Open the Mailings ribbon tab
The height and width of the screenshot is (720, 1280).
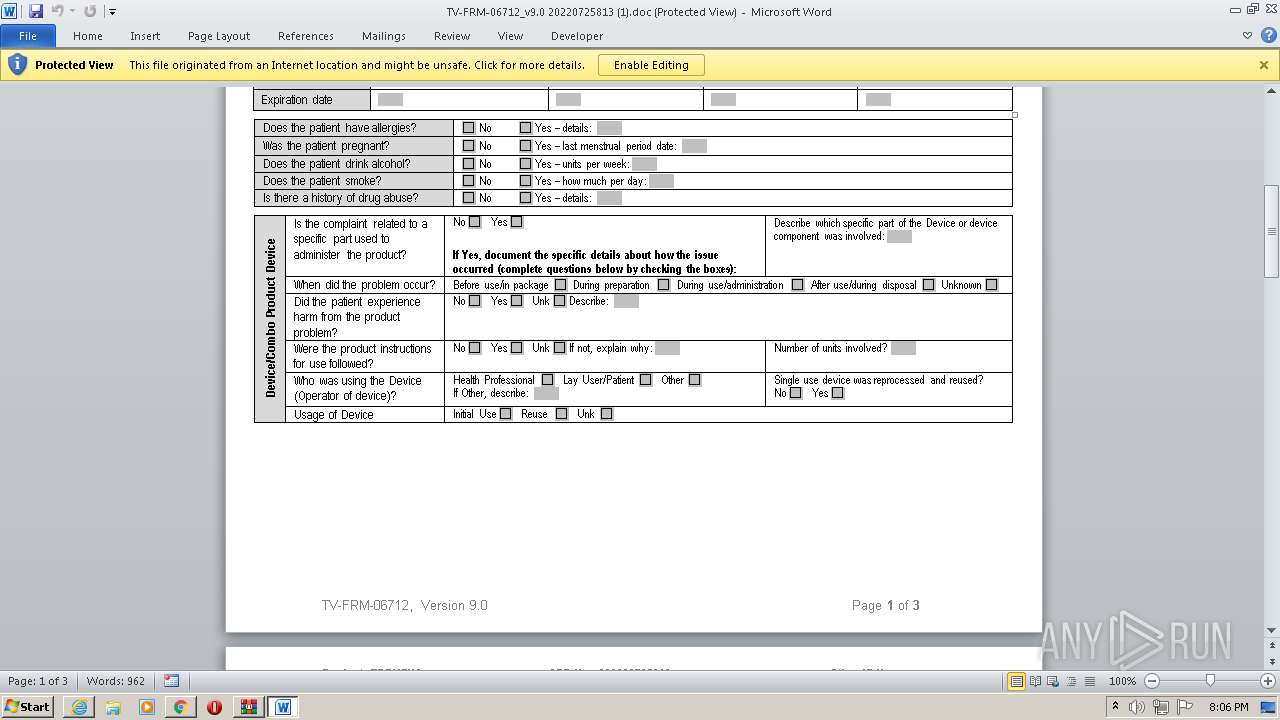[384, 36]
